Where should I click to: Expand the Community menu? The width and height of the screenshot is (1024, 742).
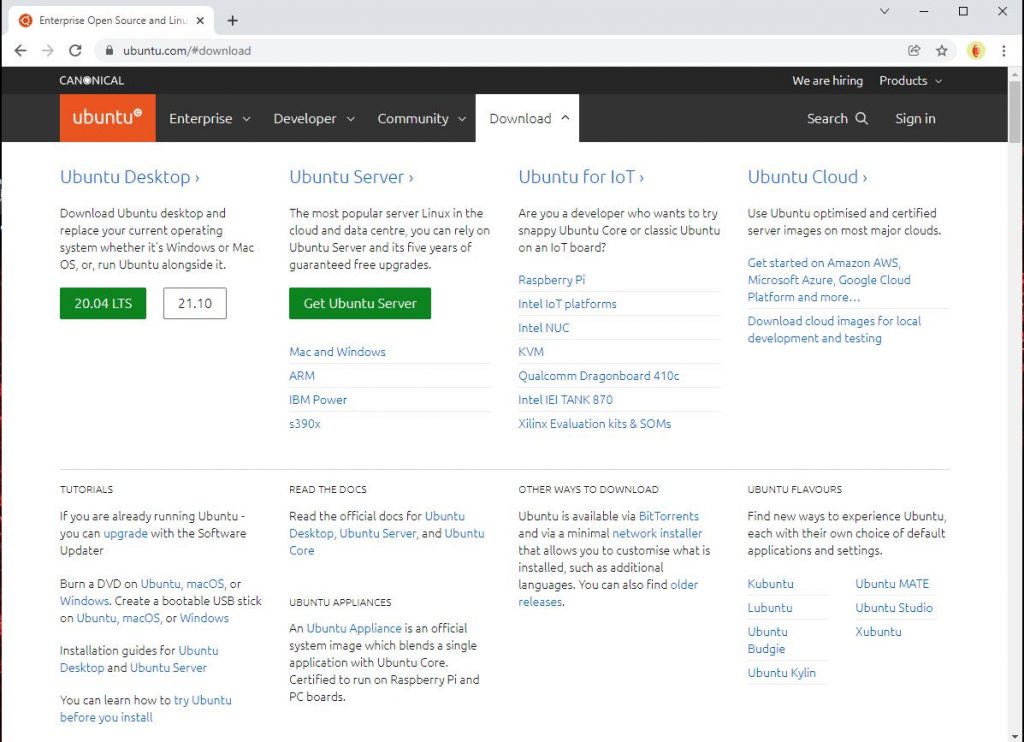coord(421,118)
